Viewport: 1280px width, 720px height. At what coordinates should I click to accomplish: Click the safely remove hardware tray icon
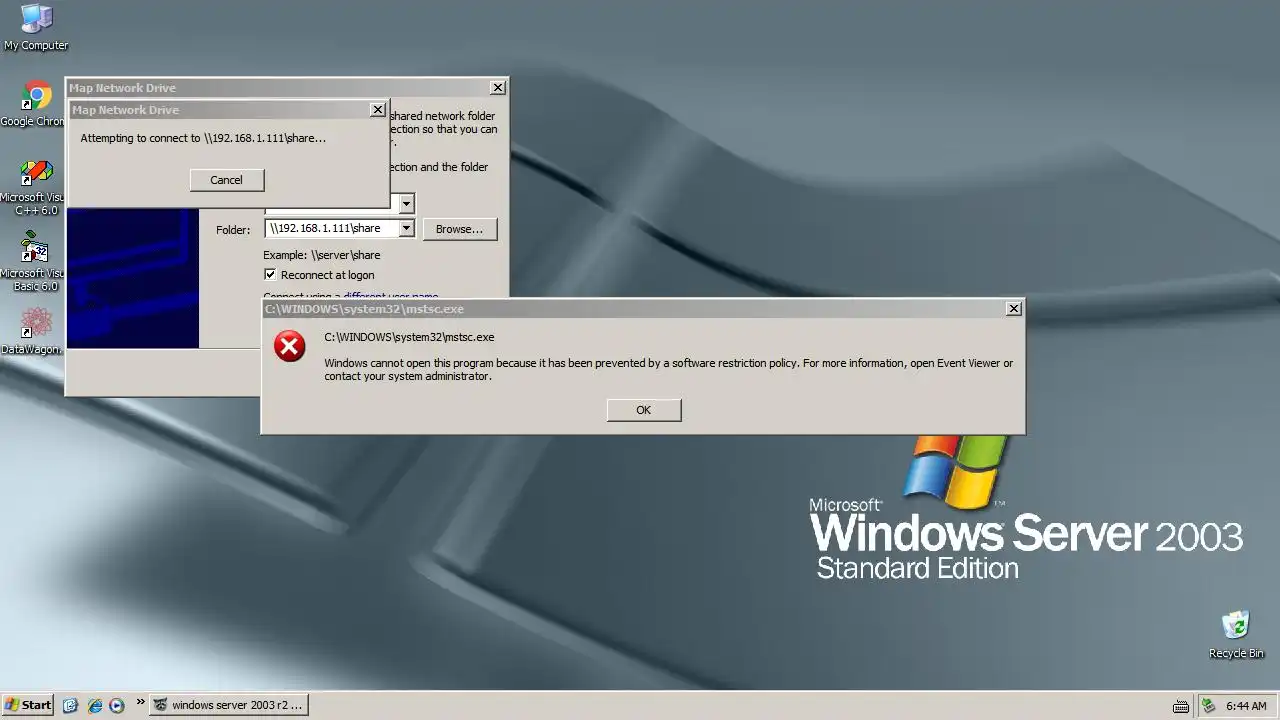(1208, 706)
